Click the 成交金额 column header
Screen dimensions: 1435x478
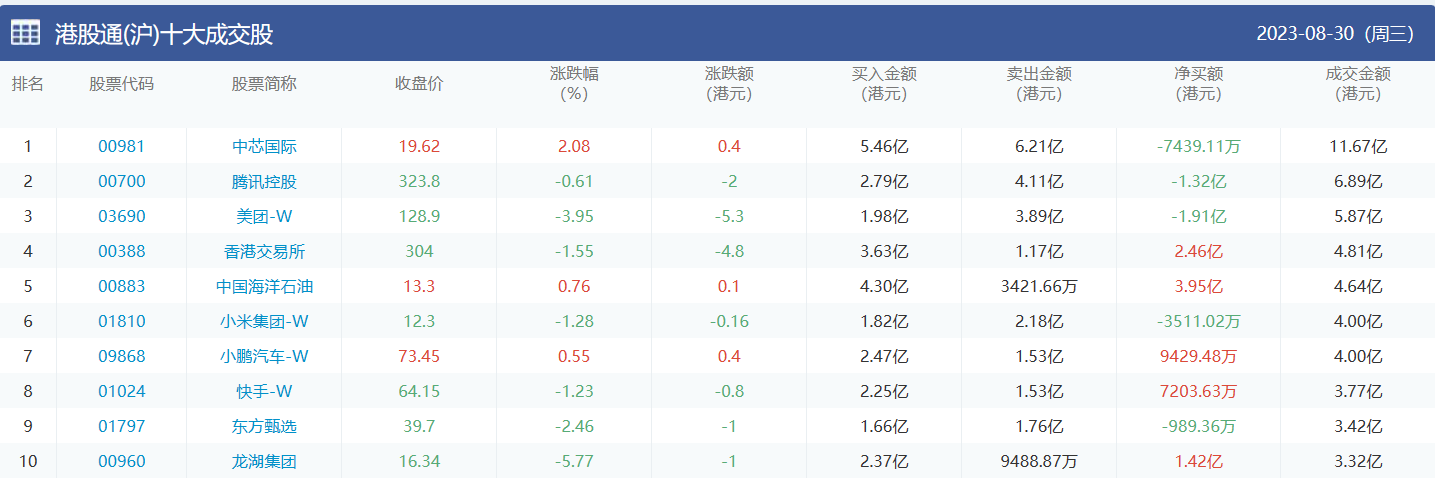tap(1358, 84)
